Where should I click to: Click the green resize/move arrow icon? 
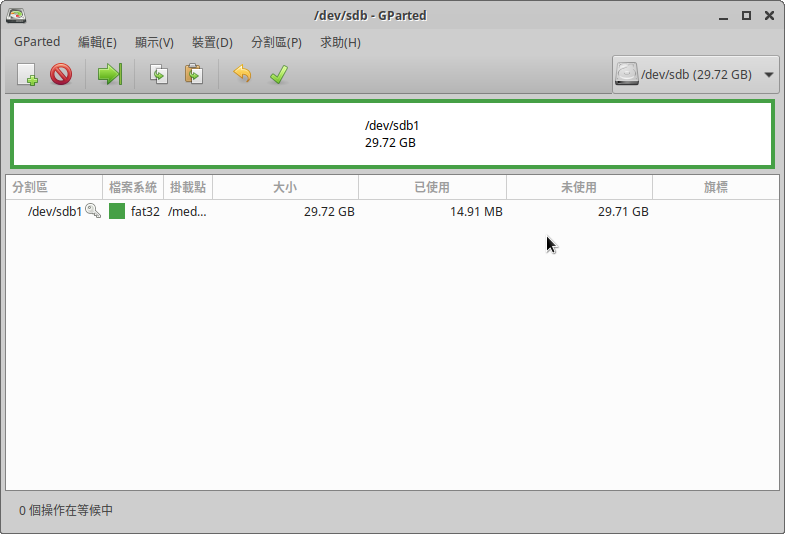coord(109,74)
